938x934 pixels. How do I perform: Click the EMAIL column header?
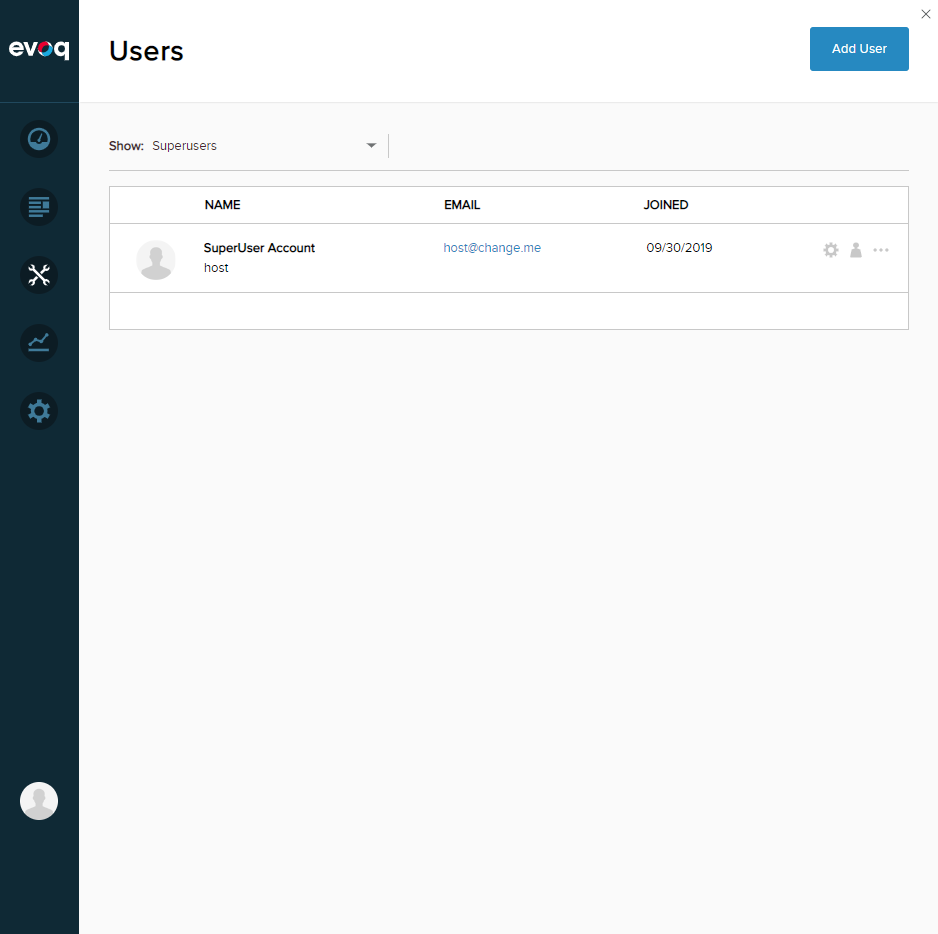[x=462, y=205]
